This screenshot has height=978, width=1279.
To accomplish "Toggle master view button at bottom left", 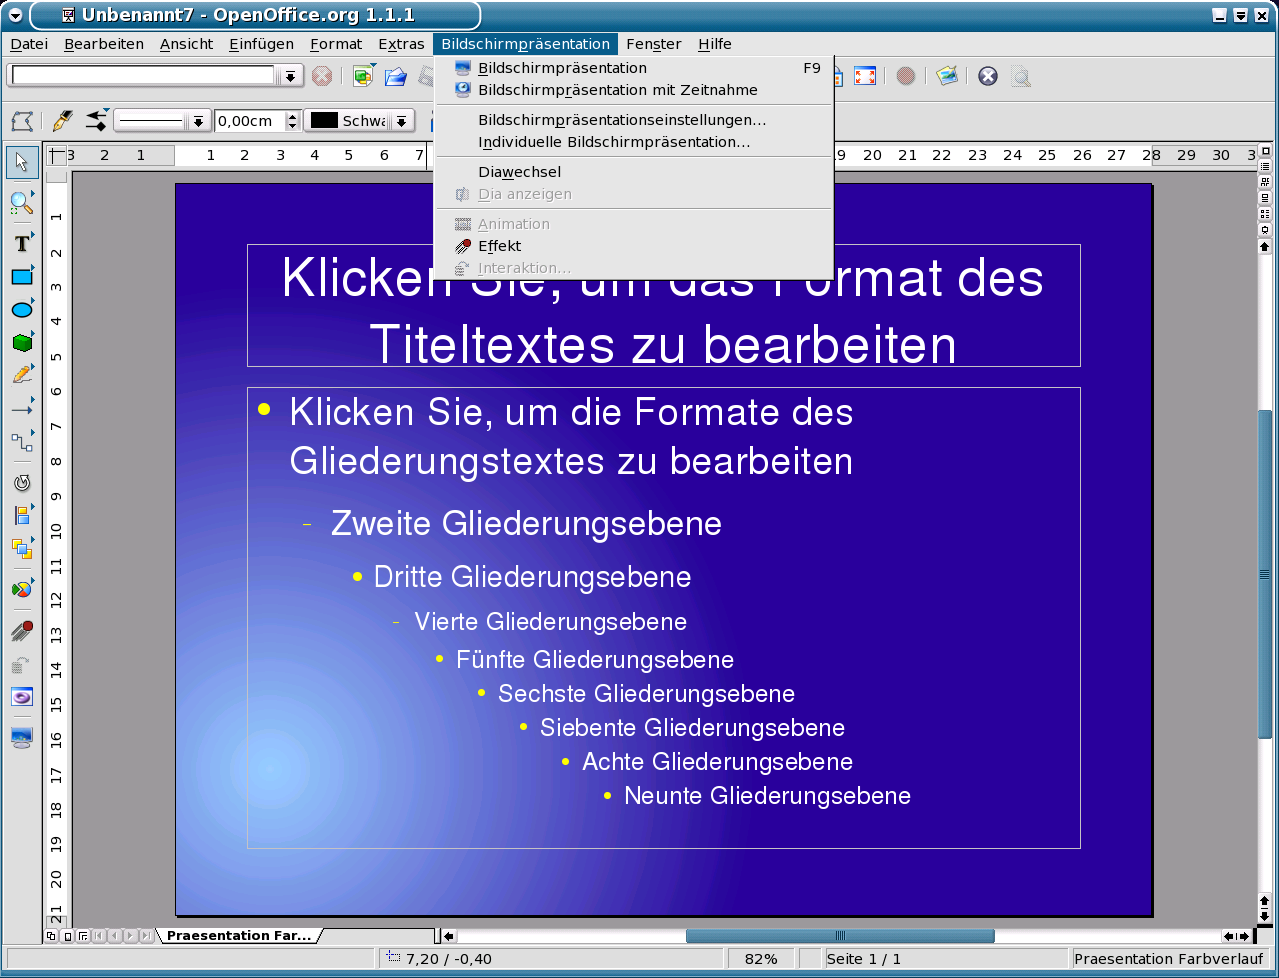I will click(67, 936).
